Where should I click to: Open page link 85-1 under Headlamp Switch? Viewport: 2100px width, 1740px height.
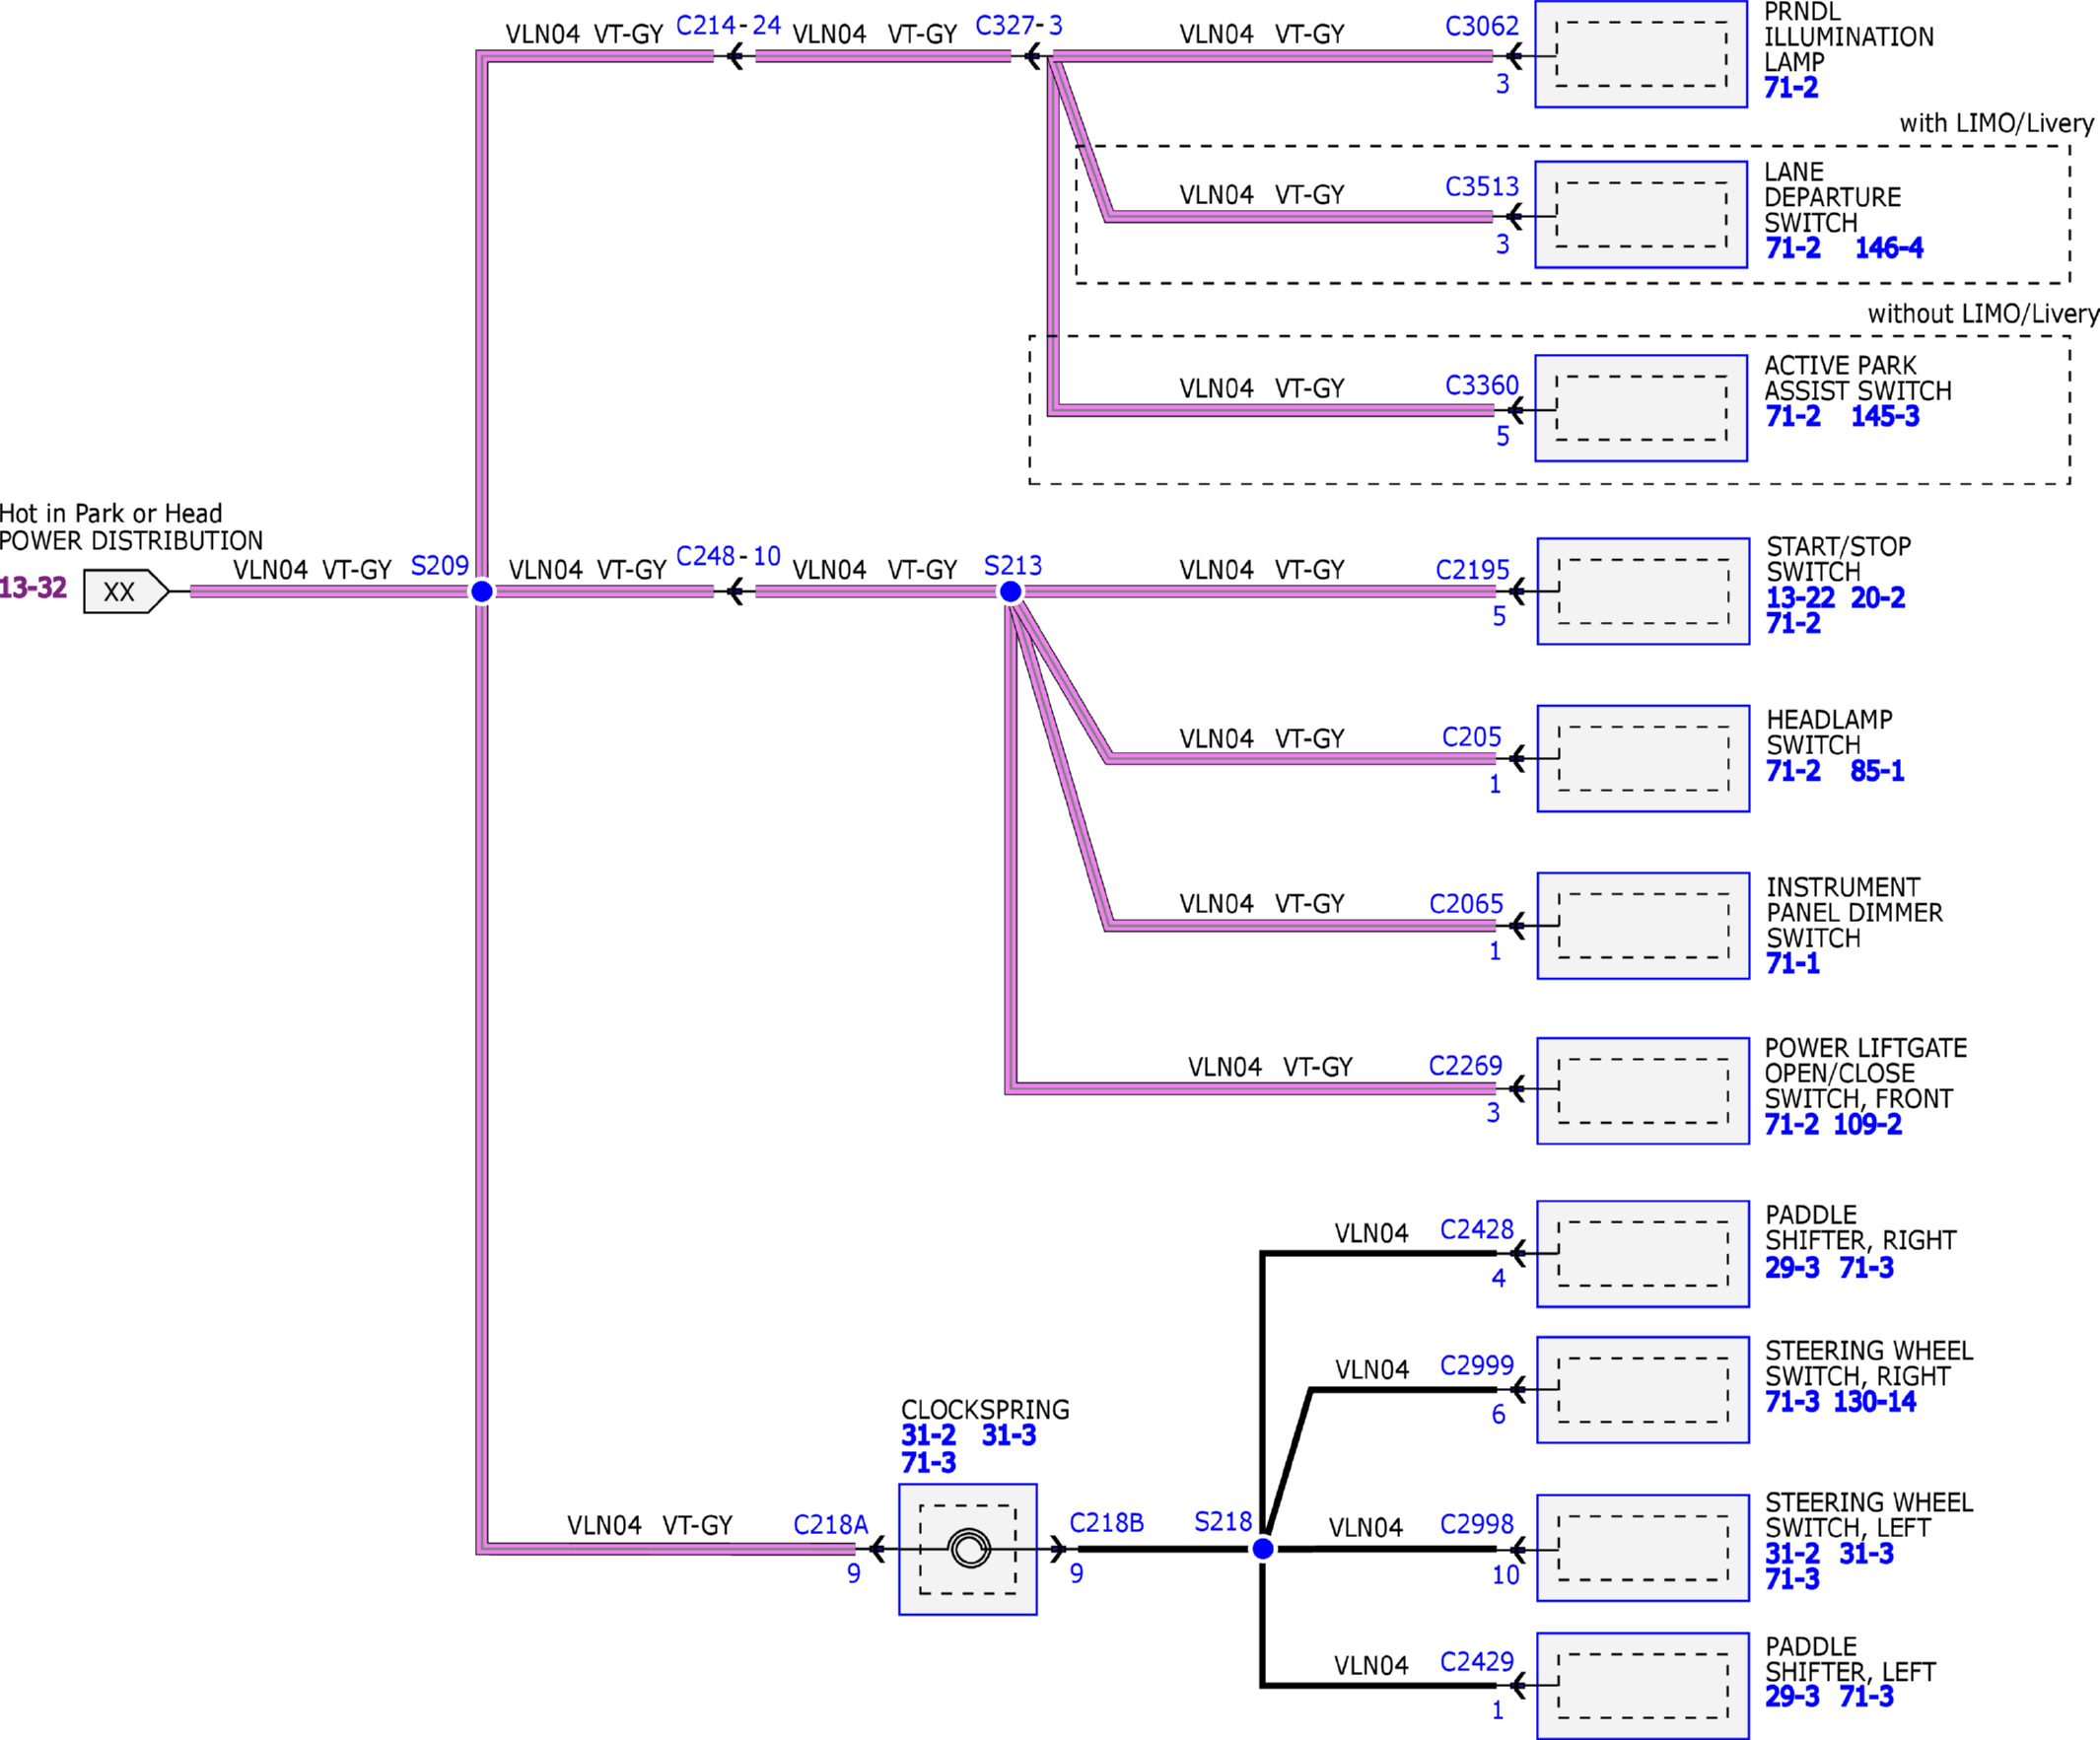tap(1877, 771)
